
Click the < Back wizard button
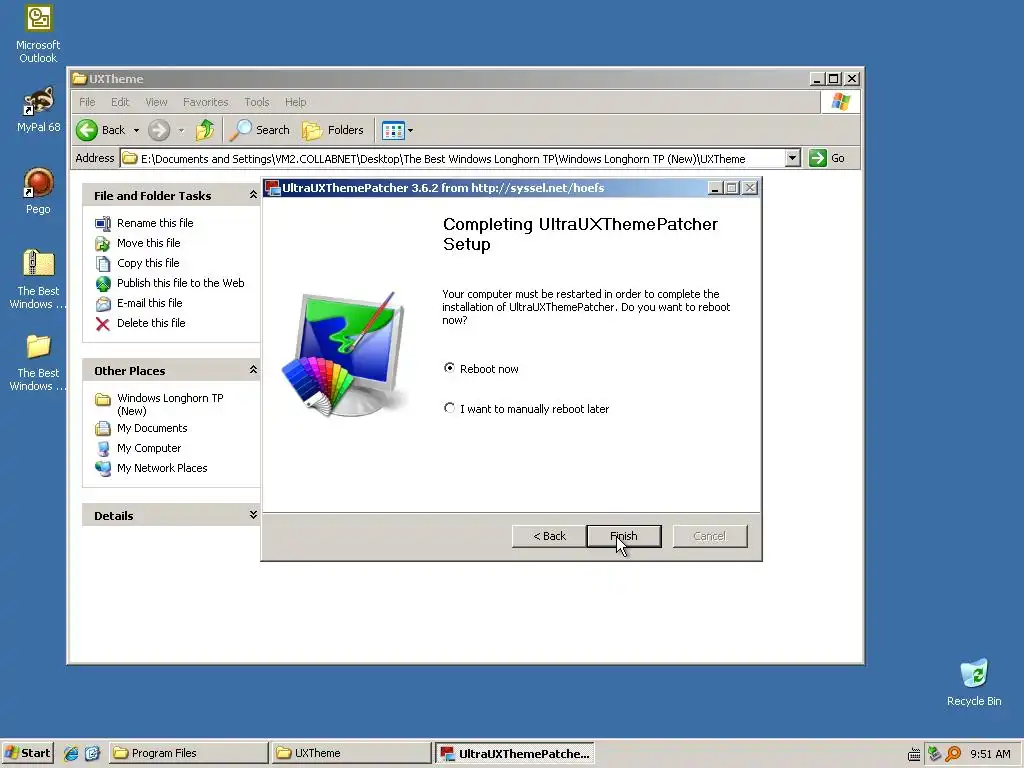pyautogui.click(x=549, y=536)
